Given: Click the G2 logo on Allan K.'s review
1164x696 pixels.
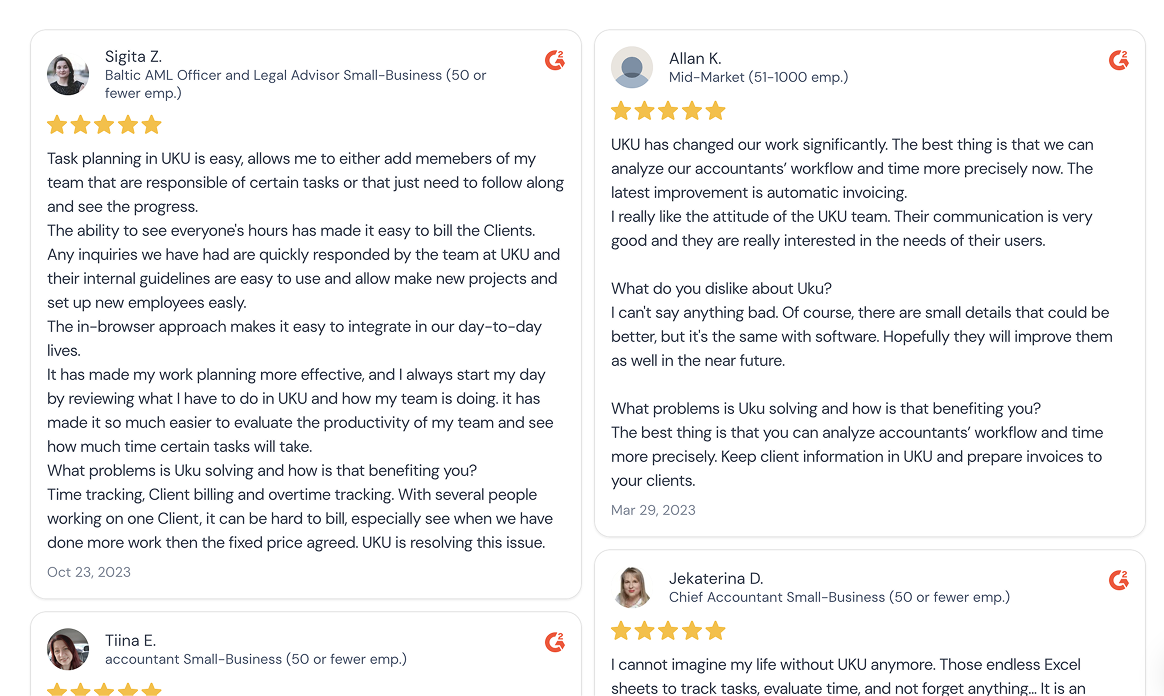Looking at the screenshot, I should pyautogui.click(x=1119, y=60).
